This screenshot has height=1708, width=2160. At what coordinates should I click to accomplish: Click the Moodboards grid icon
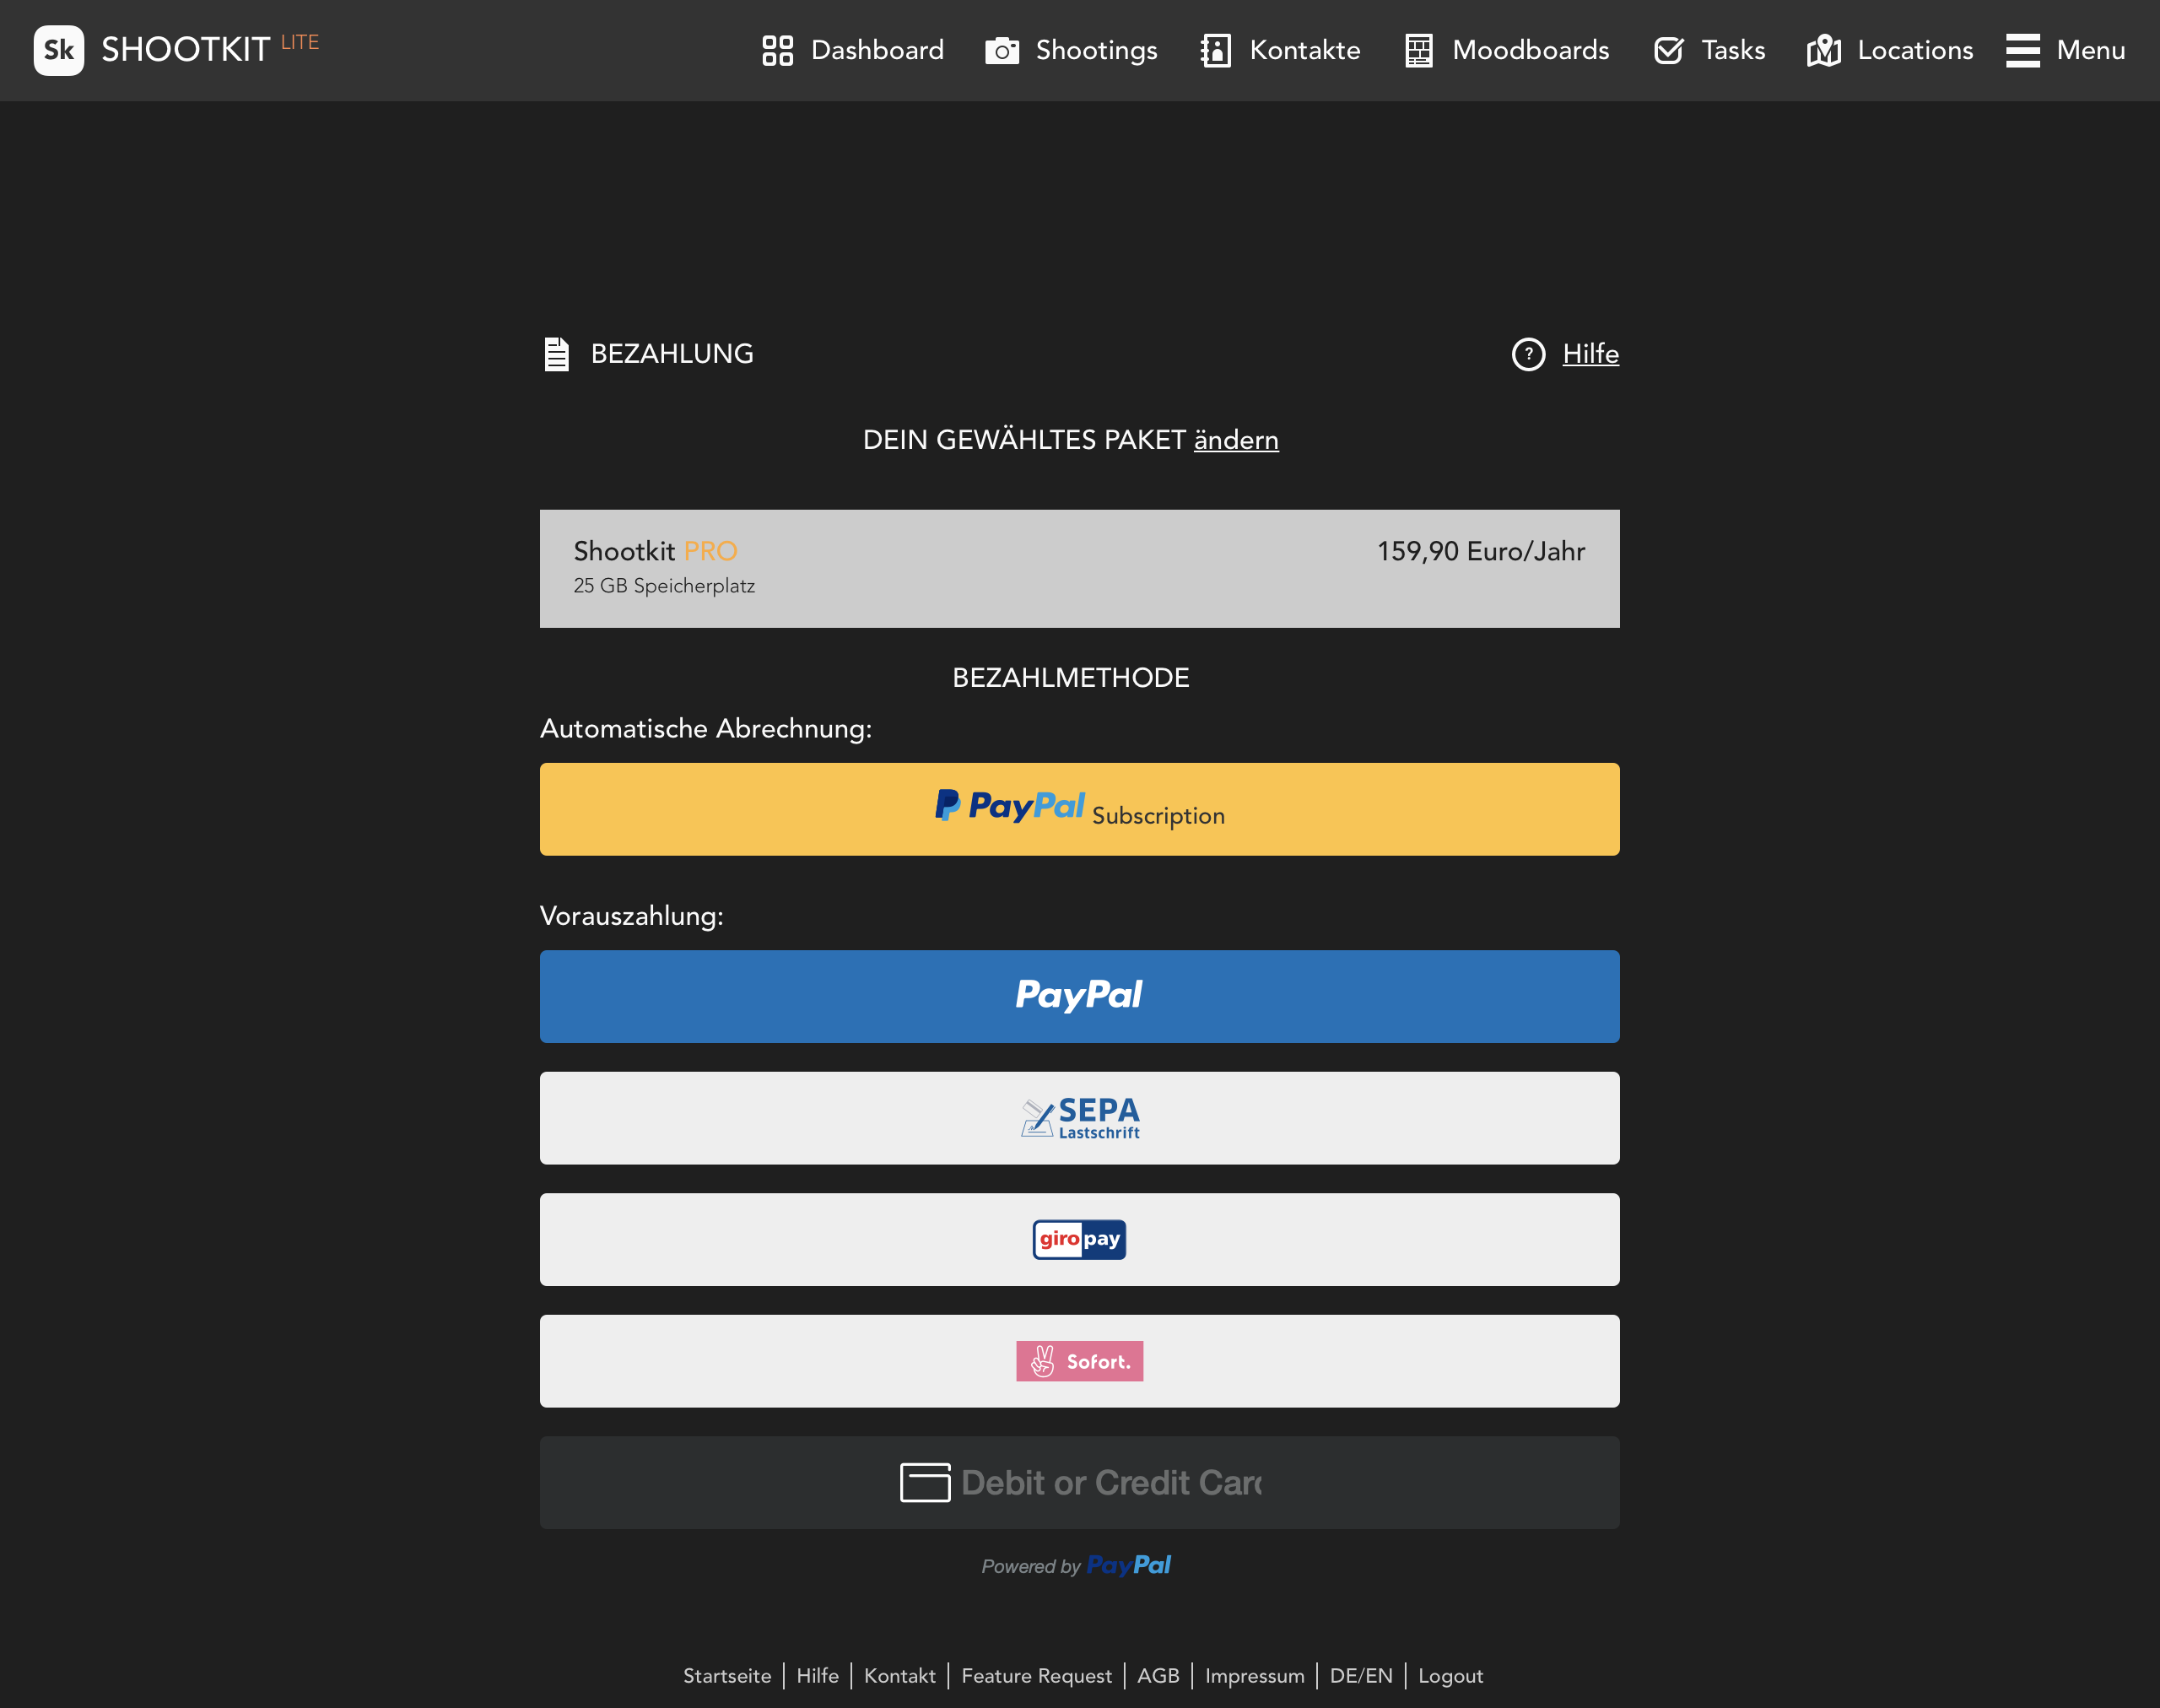click(1418, 49)
